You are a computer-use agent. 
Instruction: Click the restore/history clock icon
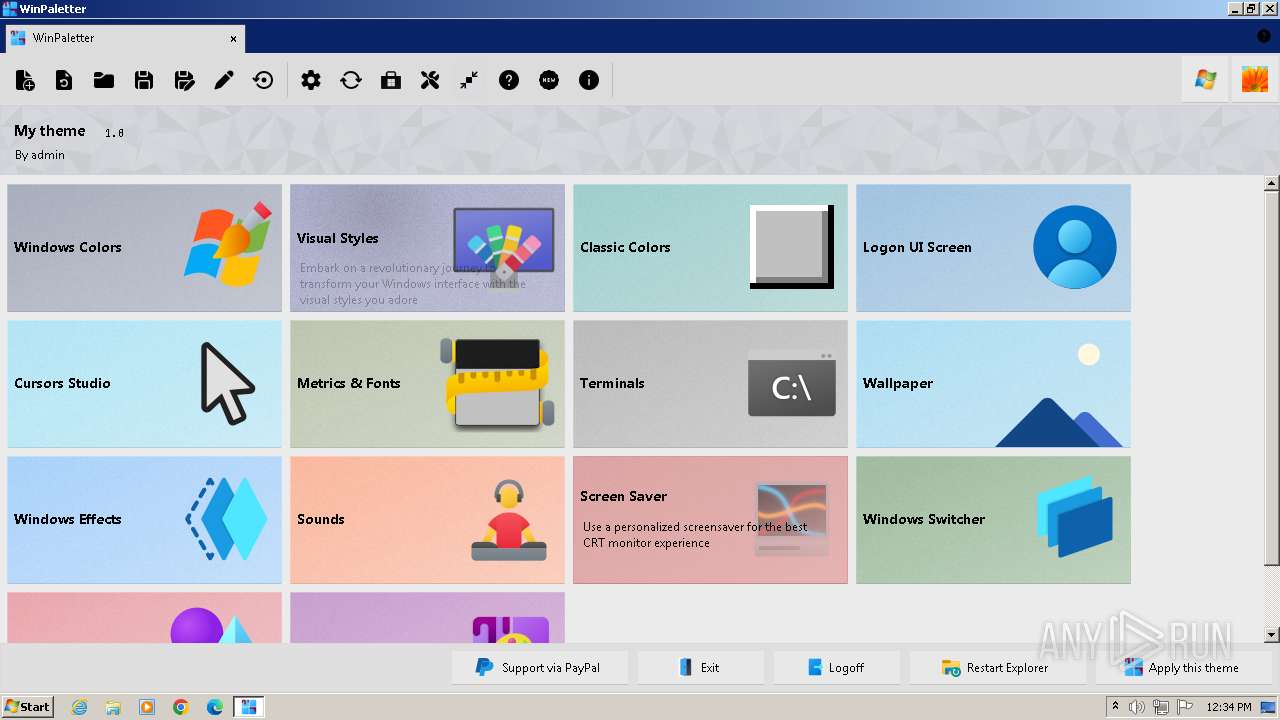coord(264,80)
